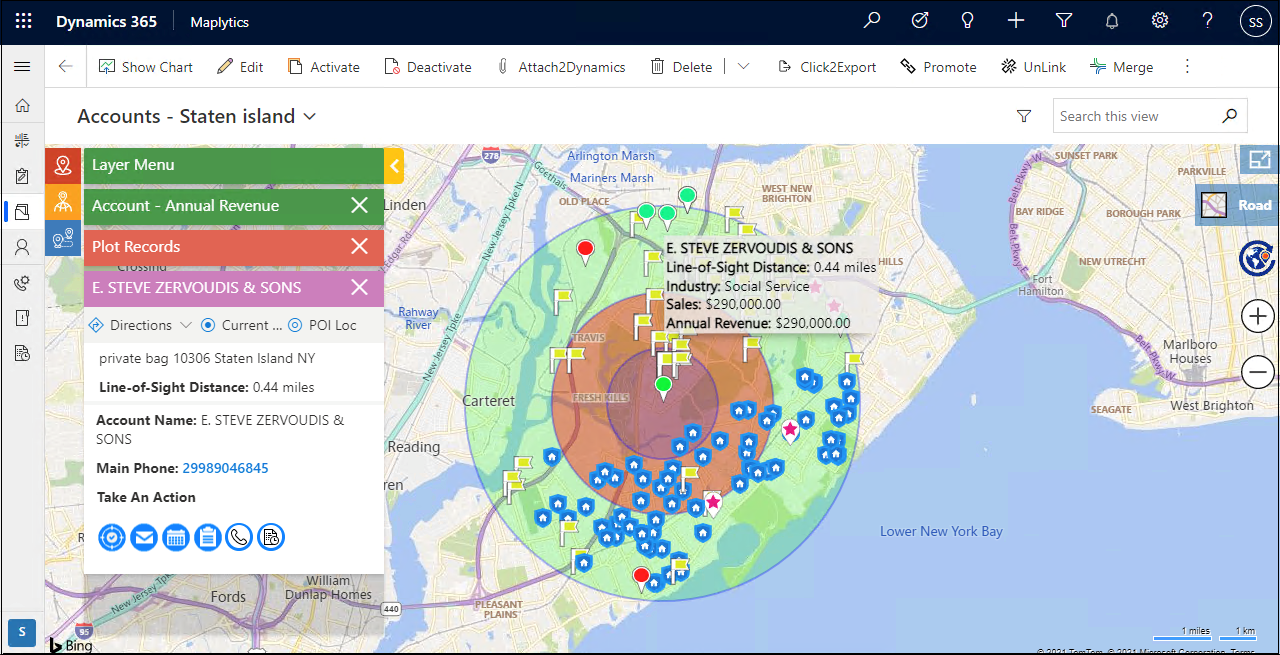Open the clipboard activities icon in sidebar
The width and height of the screenshot is (1280, 655).
(x=22, y=176)
